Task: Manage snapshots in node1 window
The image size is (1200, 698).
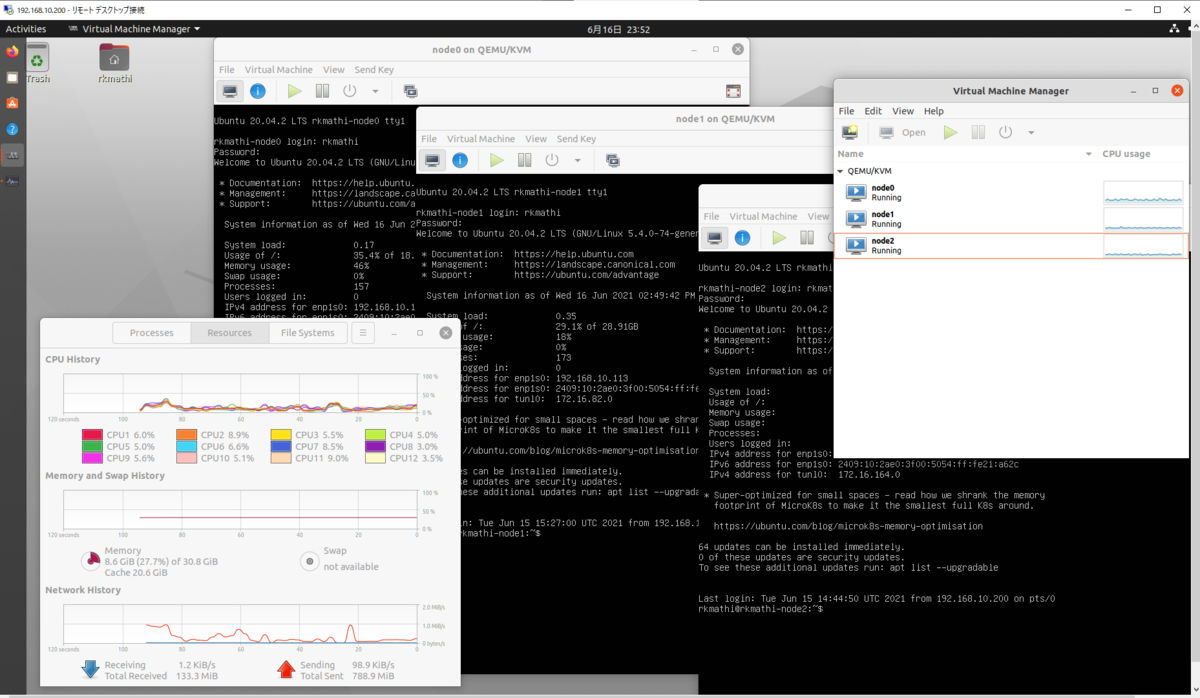Action: [x=612, y=160]
